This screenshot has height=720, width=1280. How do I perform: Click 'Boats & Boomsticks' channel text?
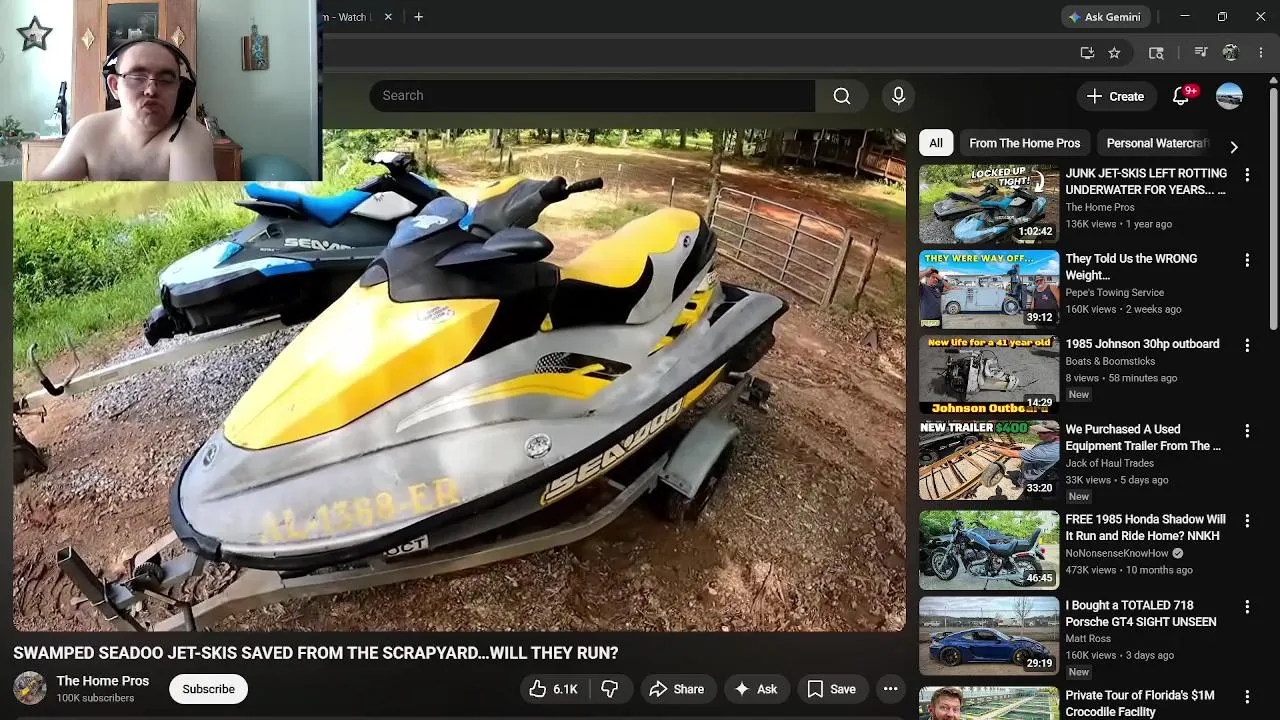(x=1110, y=361)
